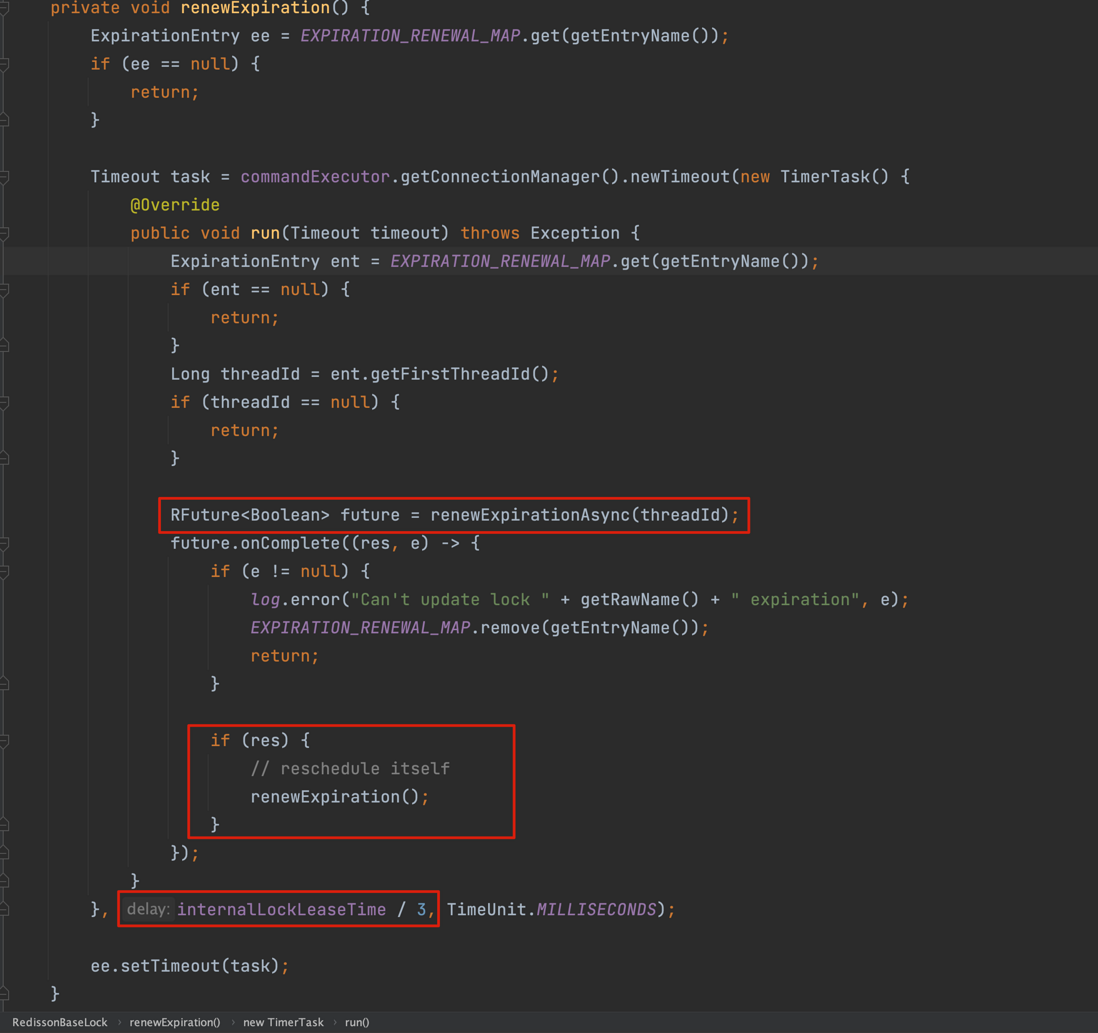Place cursor on renewExpirationAsync(threadId) call
Screen dimensions: 1098x1033
click(580, 515)
